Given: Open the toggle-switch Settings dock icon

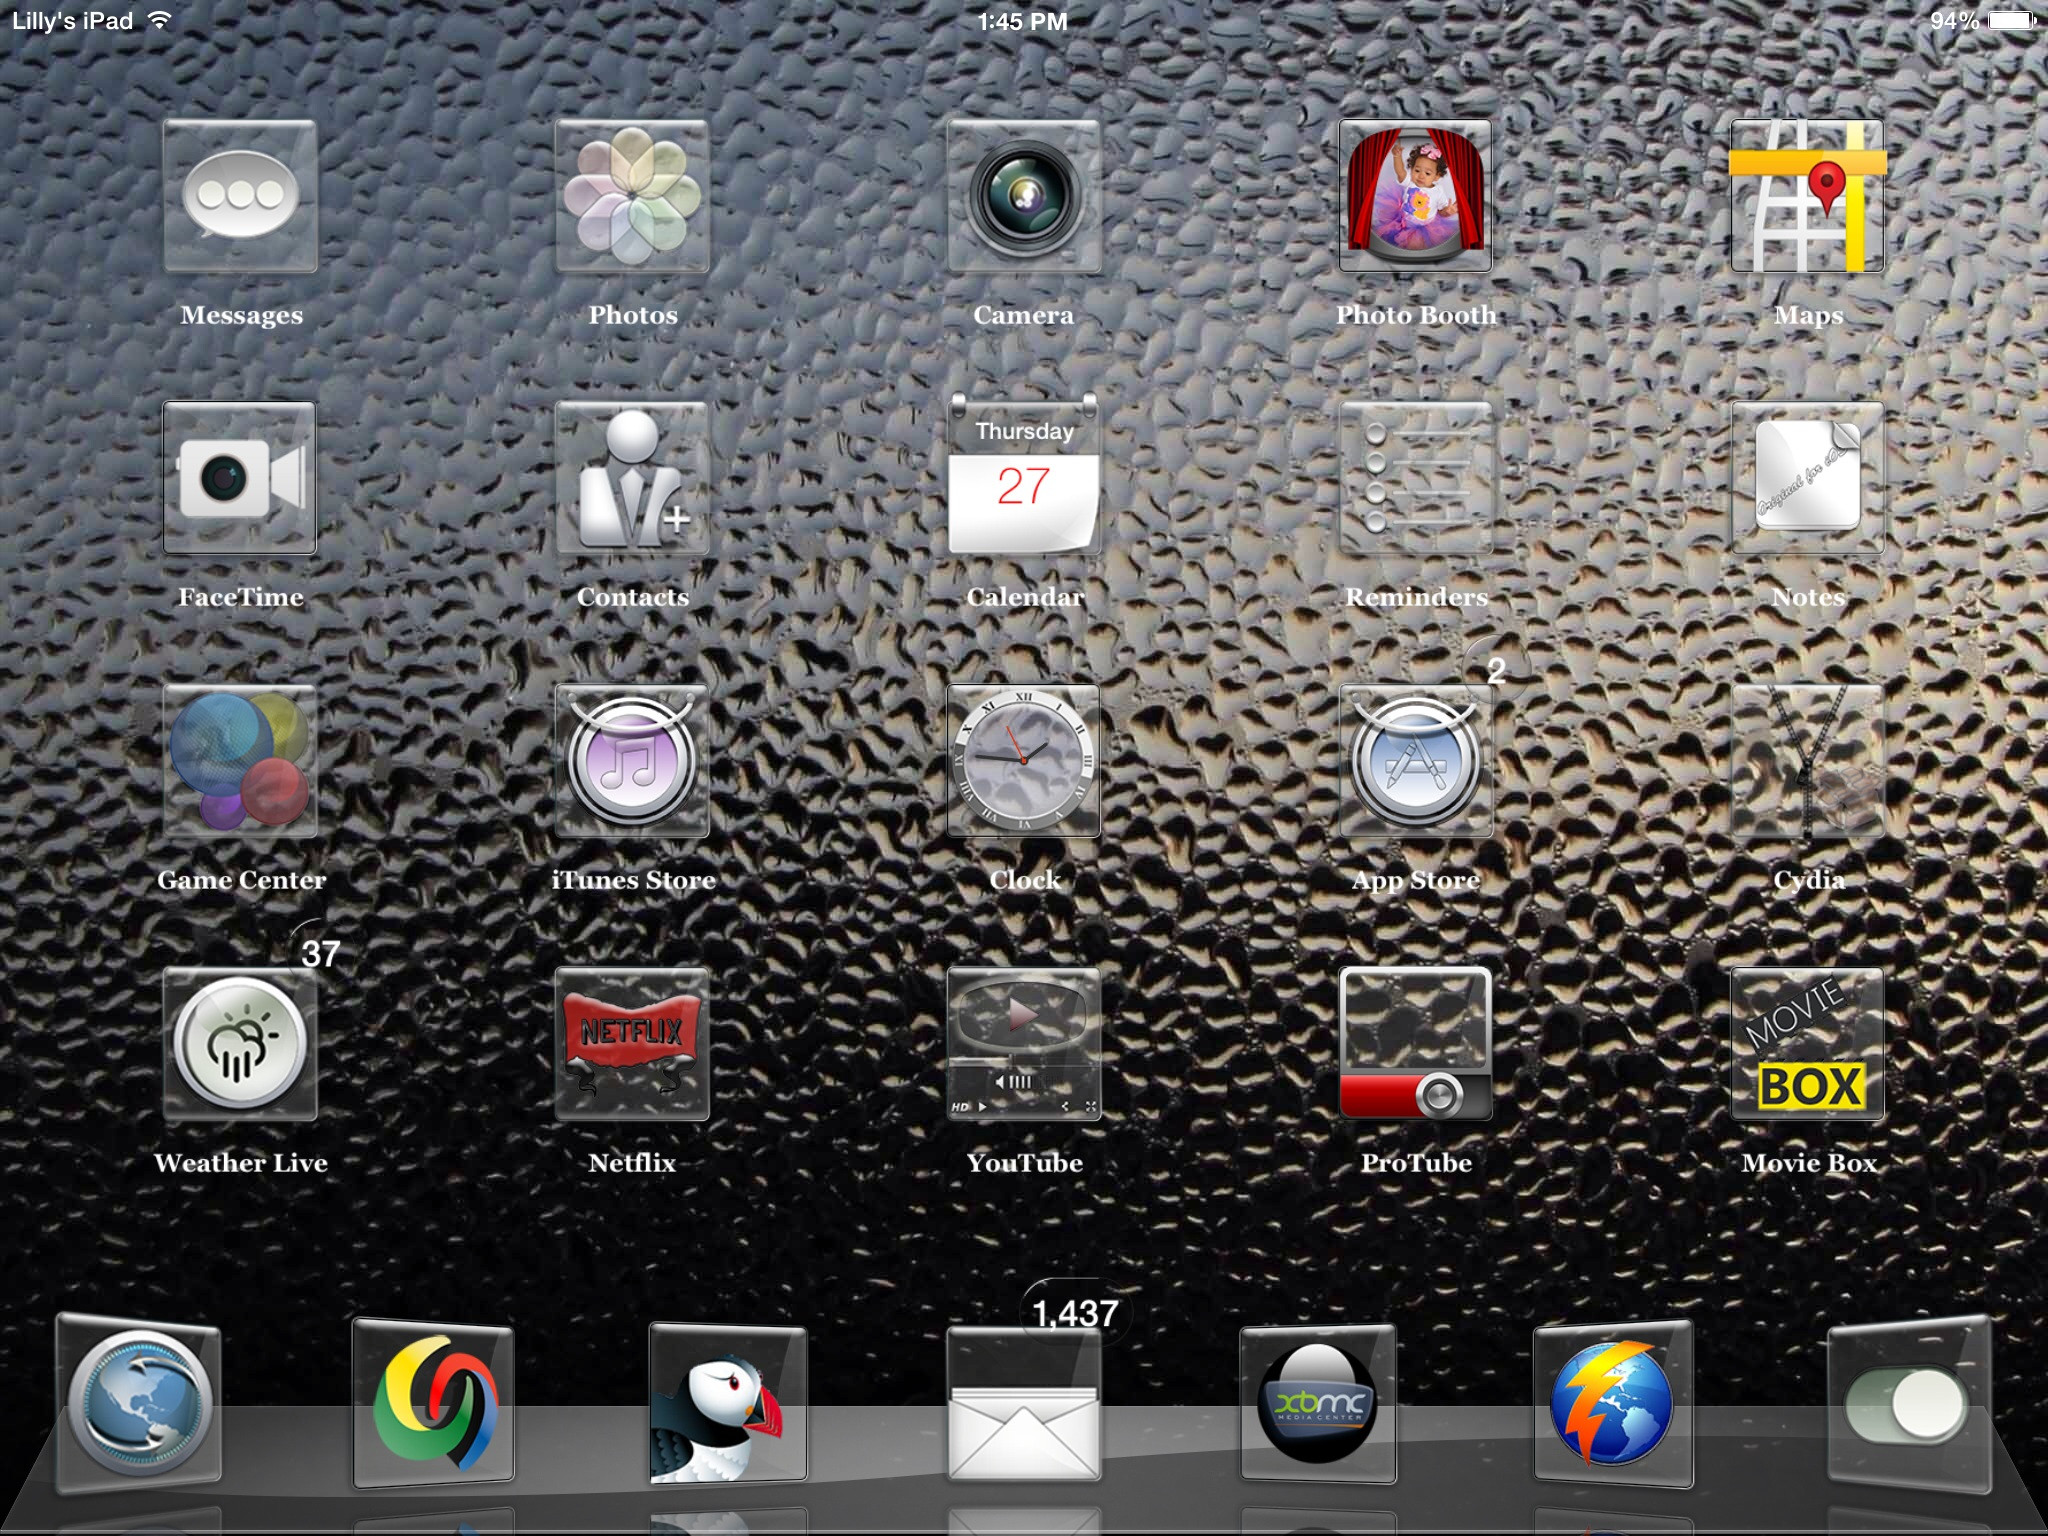Looking at the screenshot, I should pos(1908,1402).
